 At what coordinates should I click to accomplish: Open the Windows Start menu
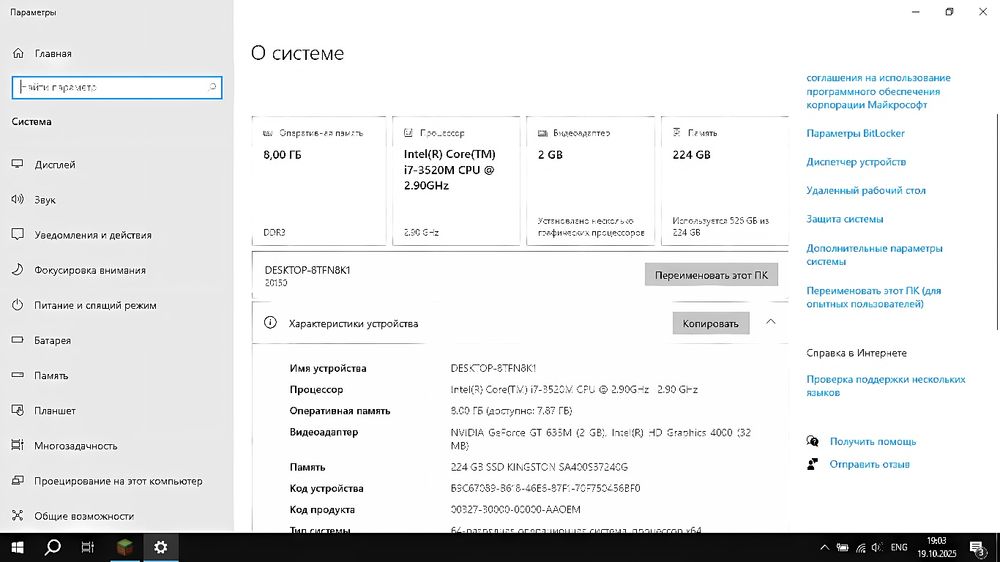[x=17, y=547]
